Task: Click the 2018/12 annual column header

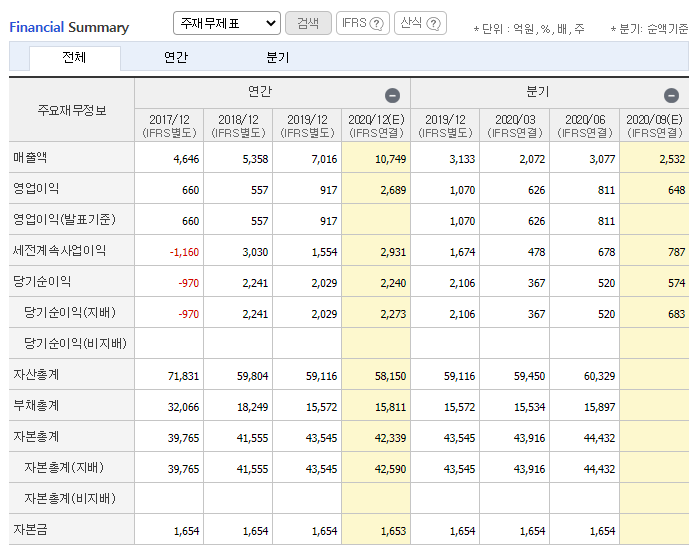Action: click(238, 125)
